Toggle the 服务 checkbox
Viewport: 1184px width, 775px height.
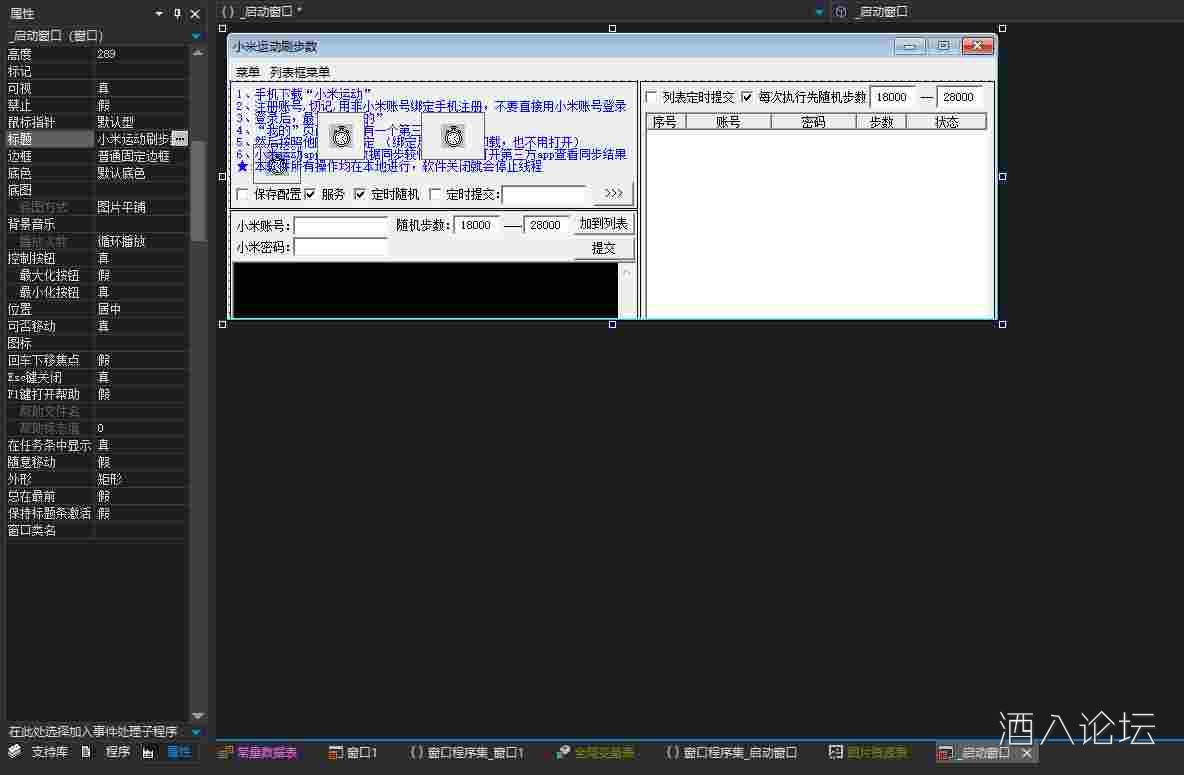coord(310,194)
